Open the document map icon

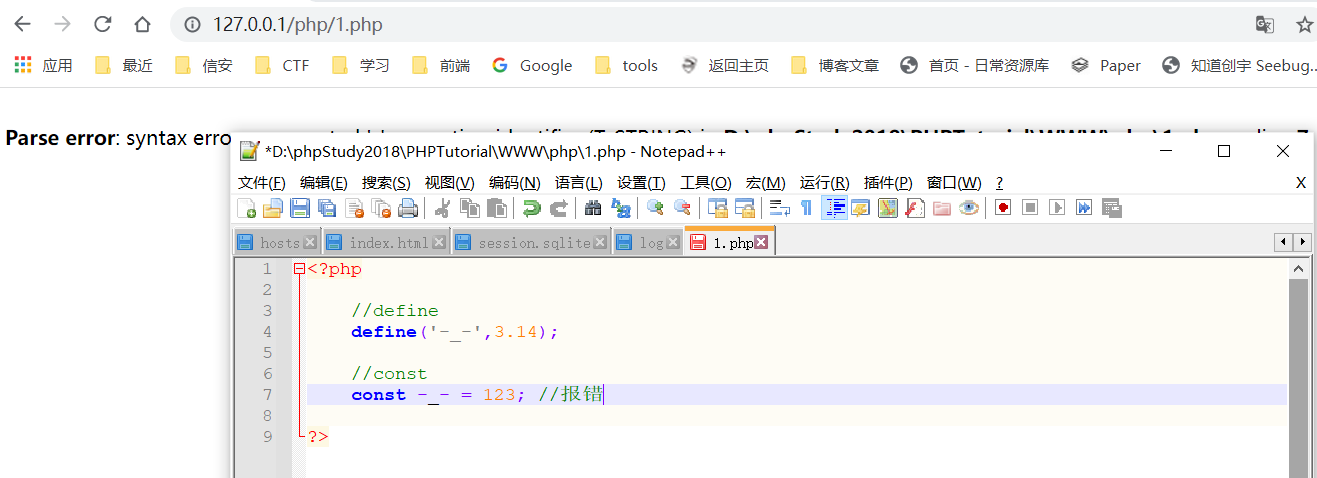(x=888, y=208)
